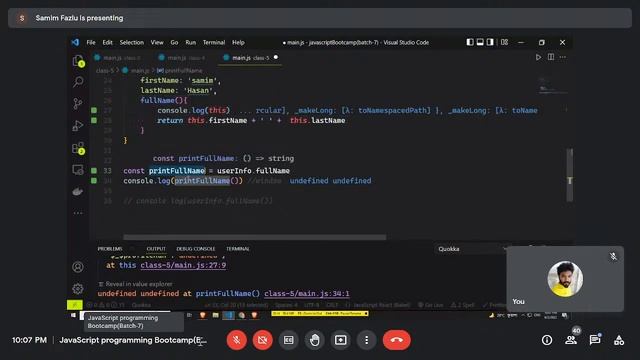Split the editor to the right
Image resolution: width=640 pixels, height=360 pixels.
point(551,57)
